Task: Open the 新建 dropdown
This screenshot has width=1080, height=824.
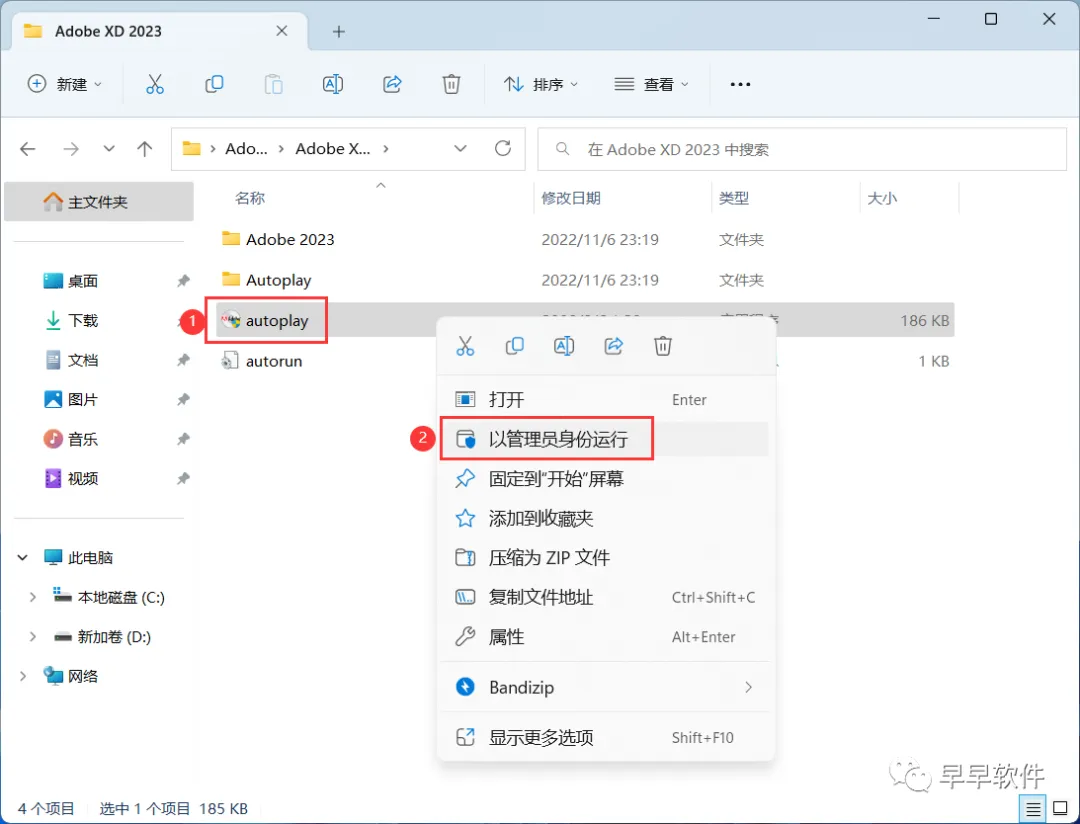Action: pyautogui.click(x=65, y=84)
